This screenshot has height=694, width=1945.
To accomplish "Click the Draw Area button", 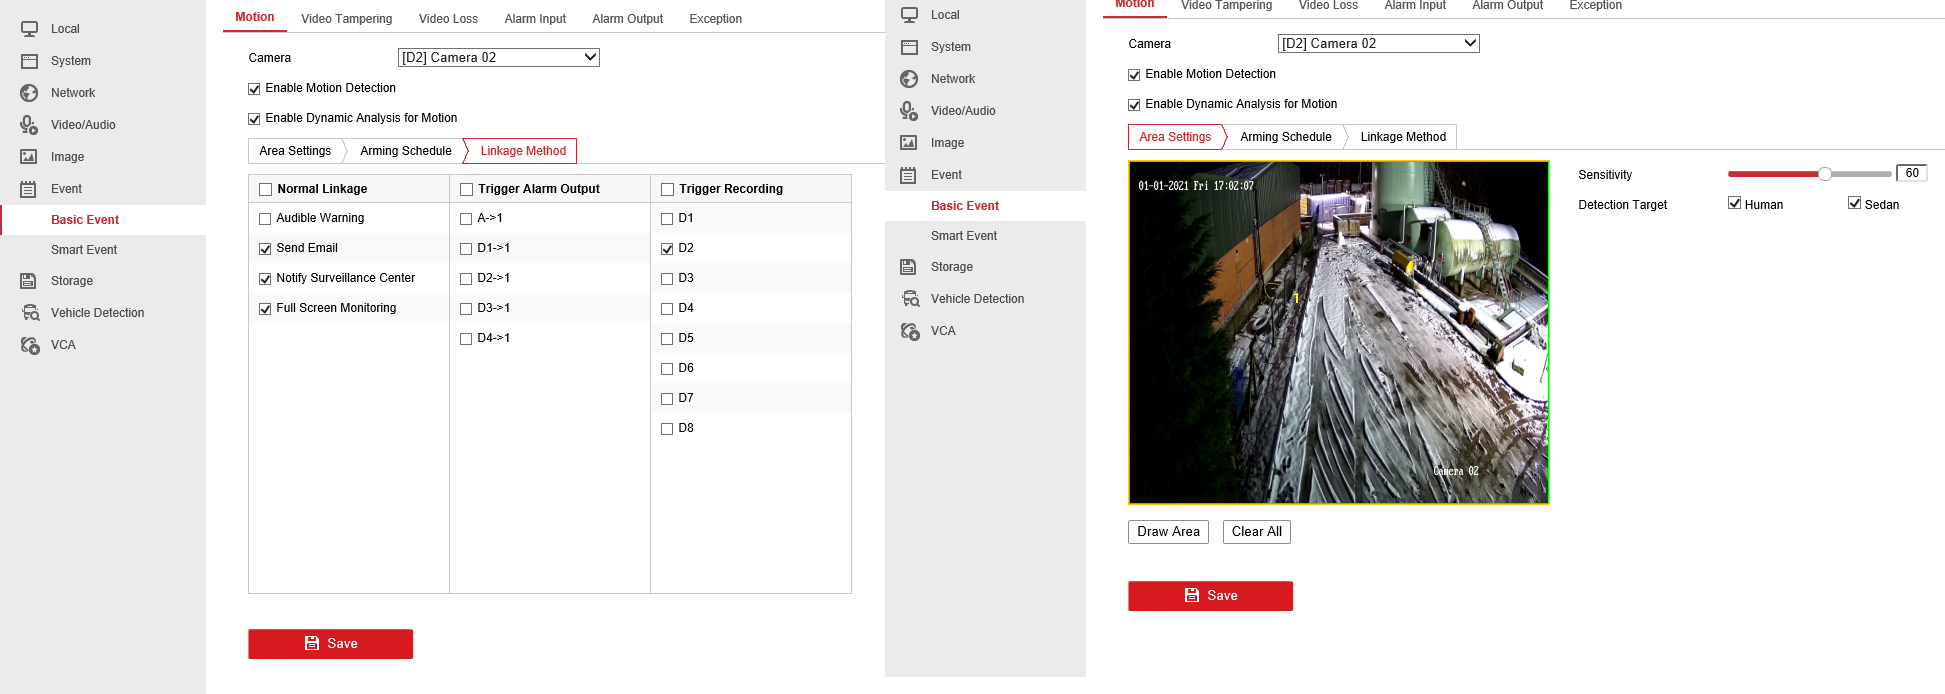I will [1168, 532].
